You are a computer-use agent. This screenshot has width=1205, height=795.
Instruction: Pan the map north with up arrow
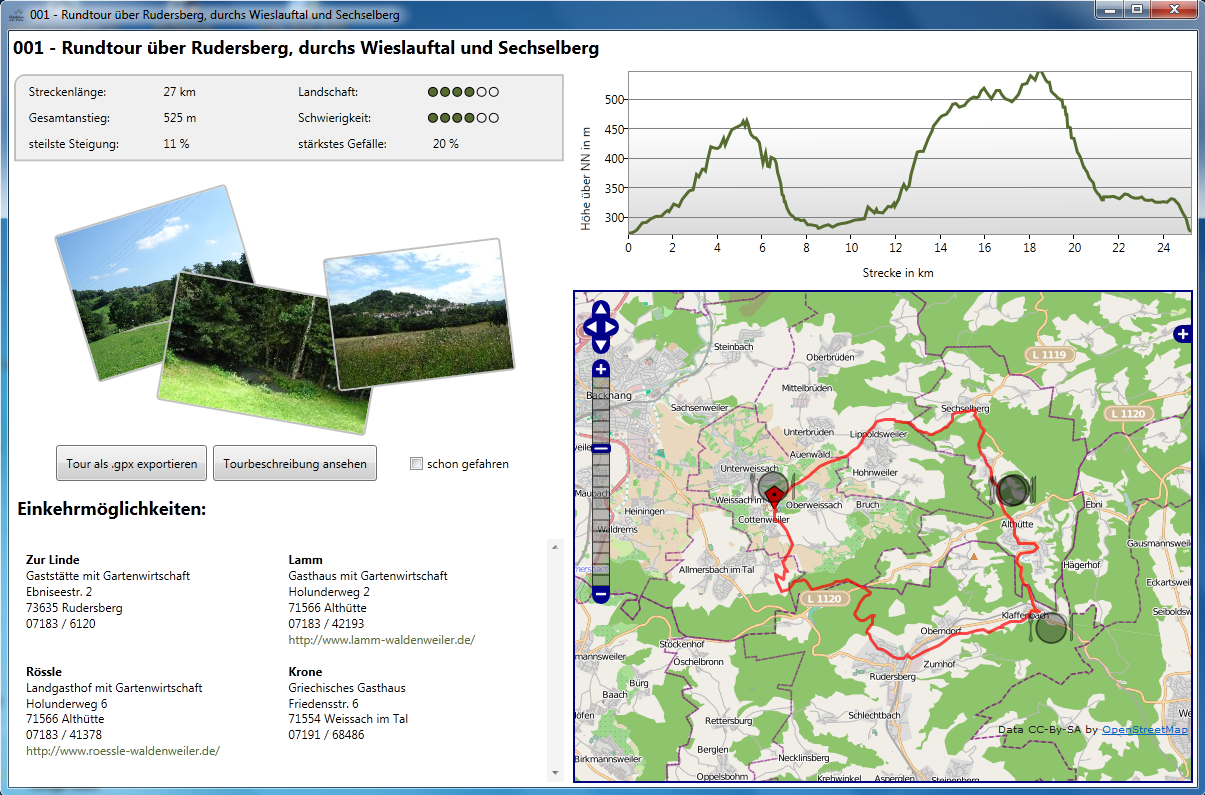click(x=601, y=309)
